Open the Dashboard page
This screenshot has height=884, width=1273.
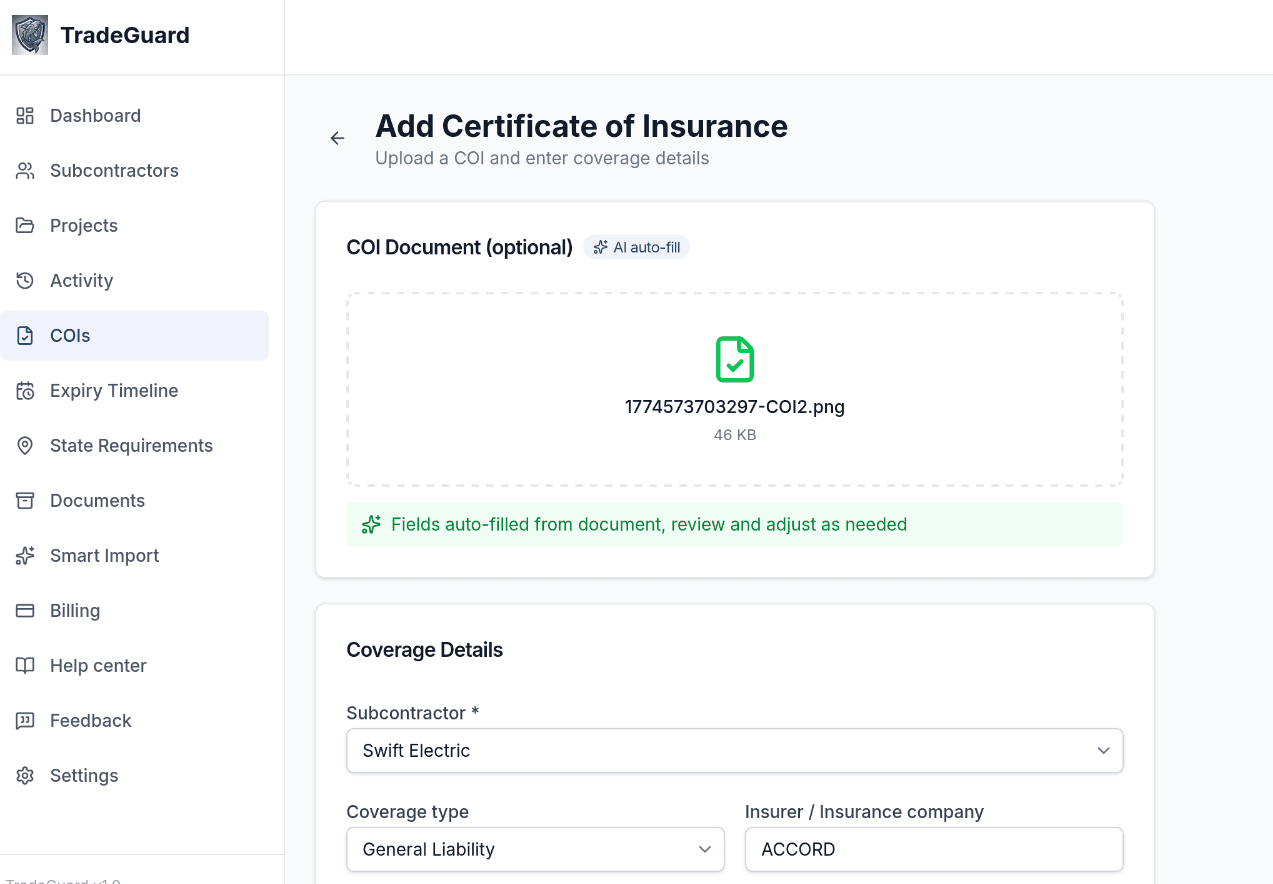[134, 116]
